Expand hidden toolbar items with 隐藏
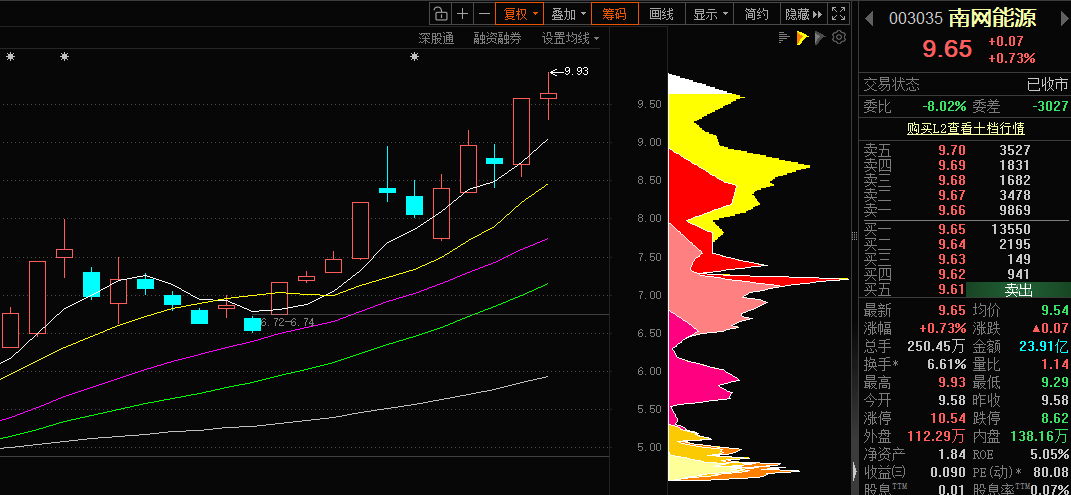 [805, 14]
